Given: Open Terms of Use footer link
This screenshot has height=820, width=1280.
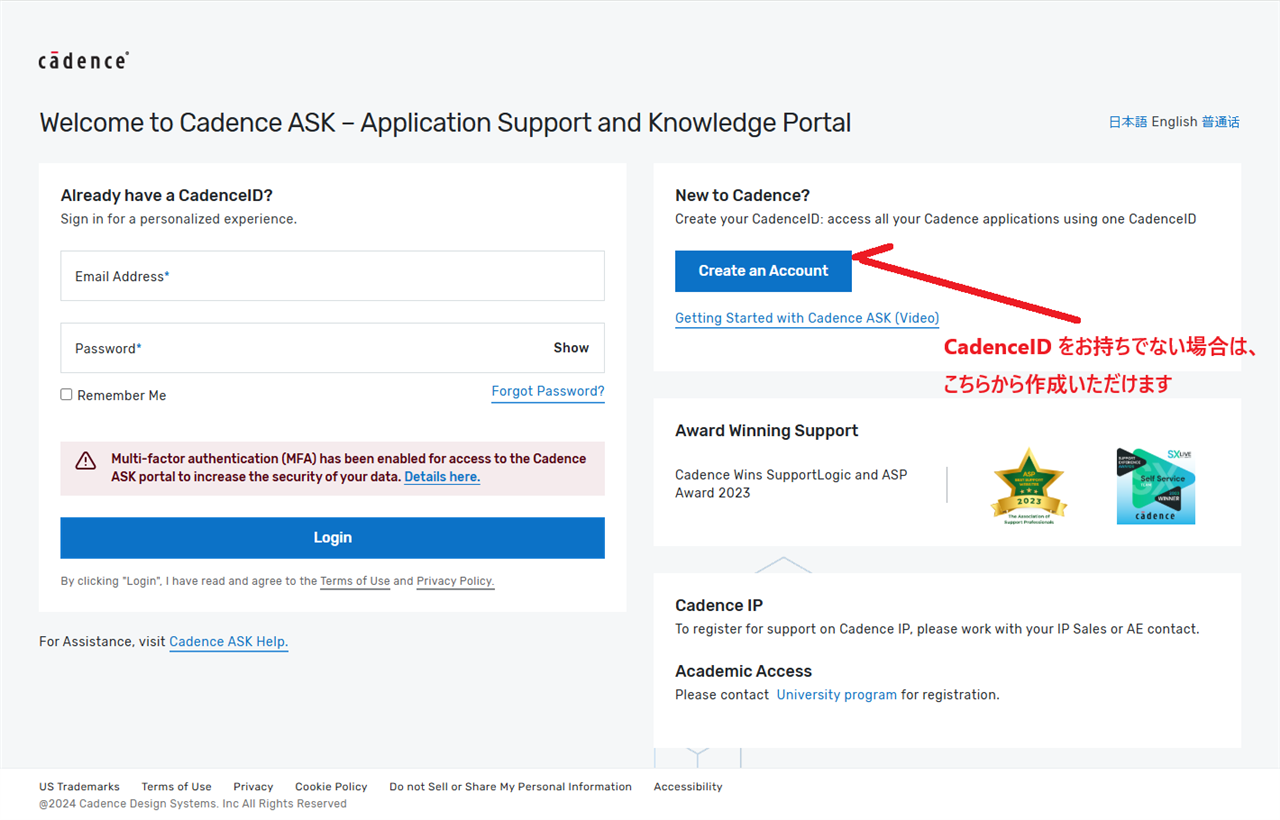Looking at the screenshot, I should pyautogui.click(x=176, y=787).
